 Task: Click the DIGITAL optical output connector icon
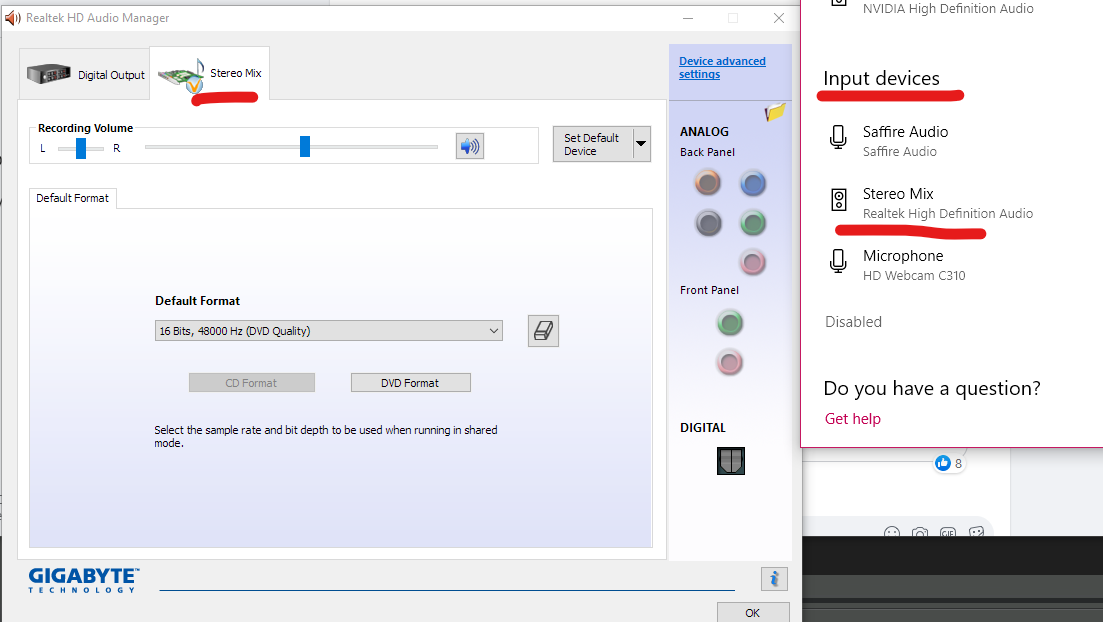(731, 461)
